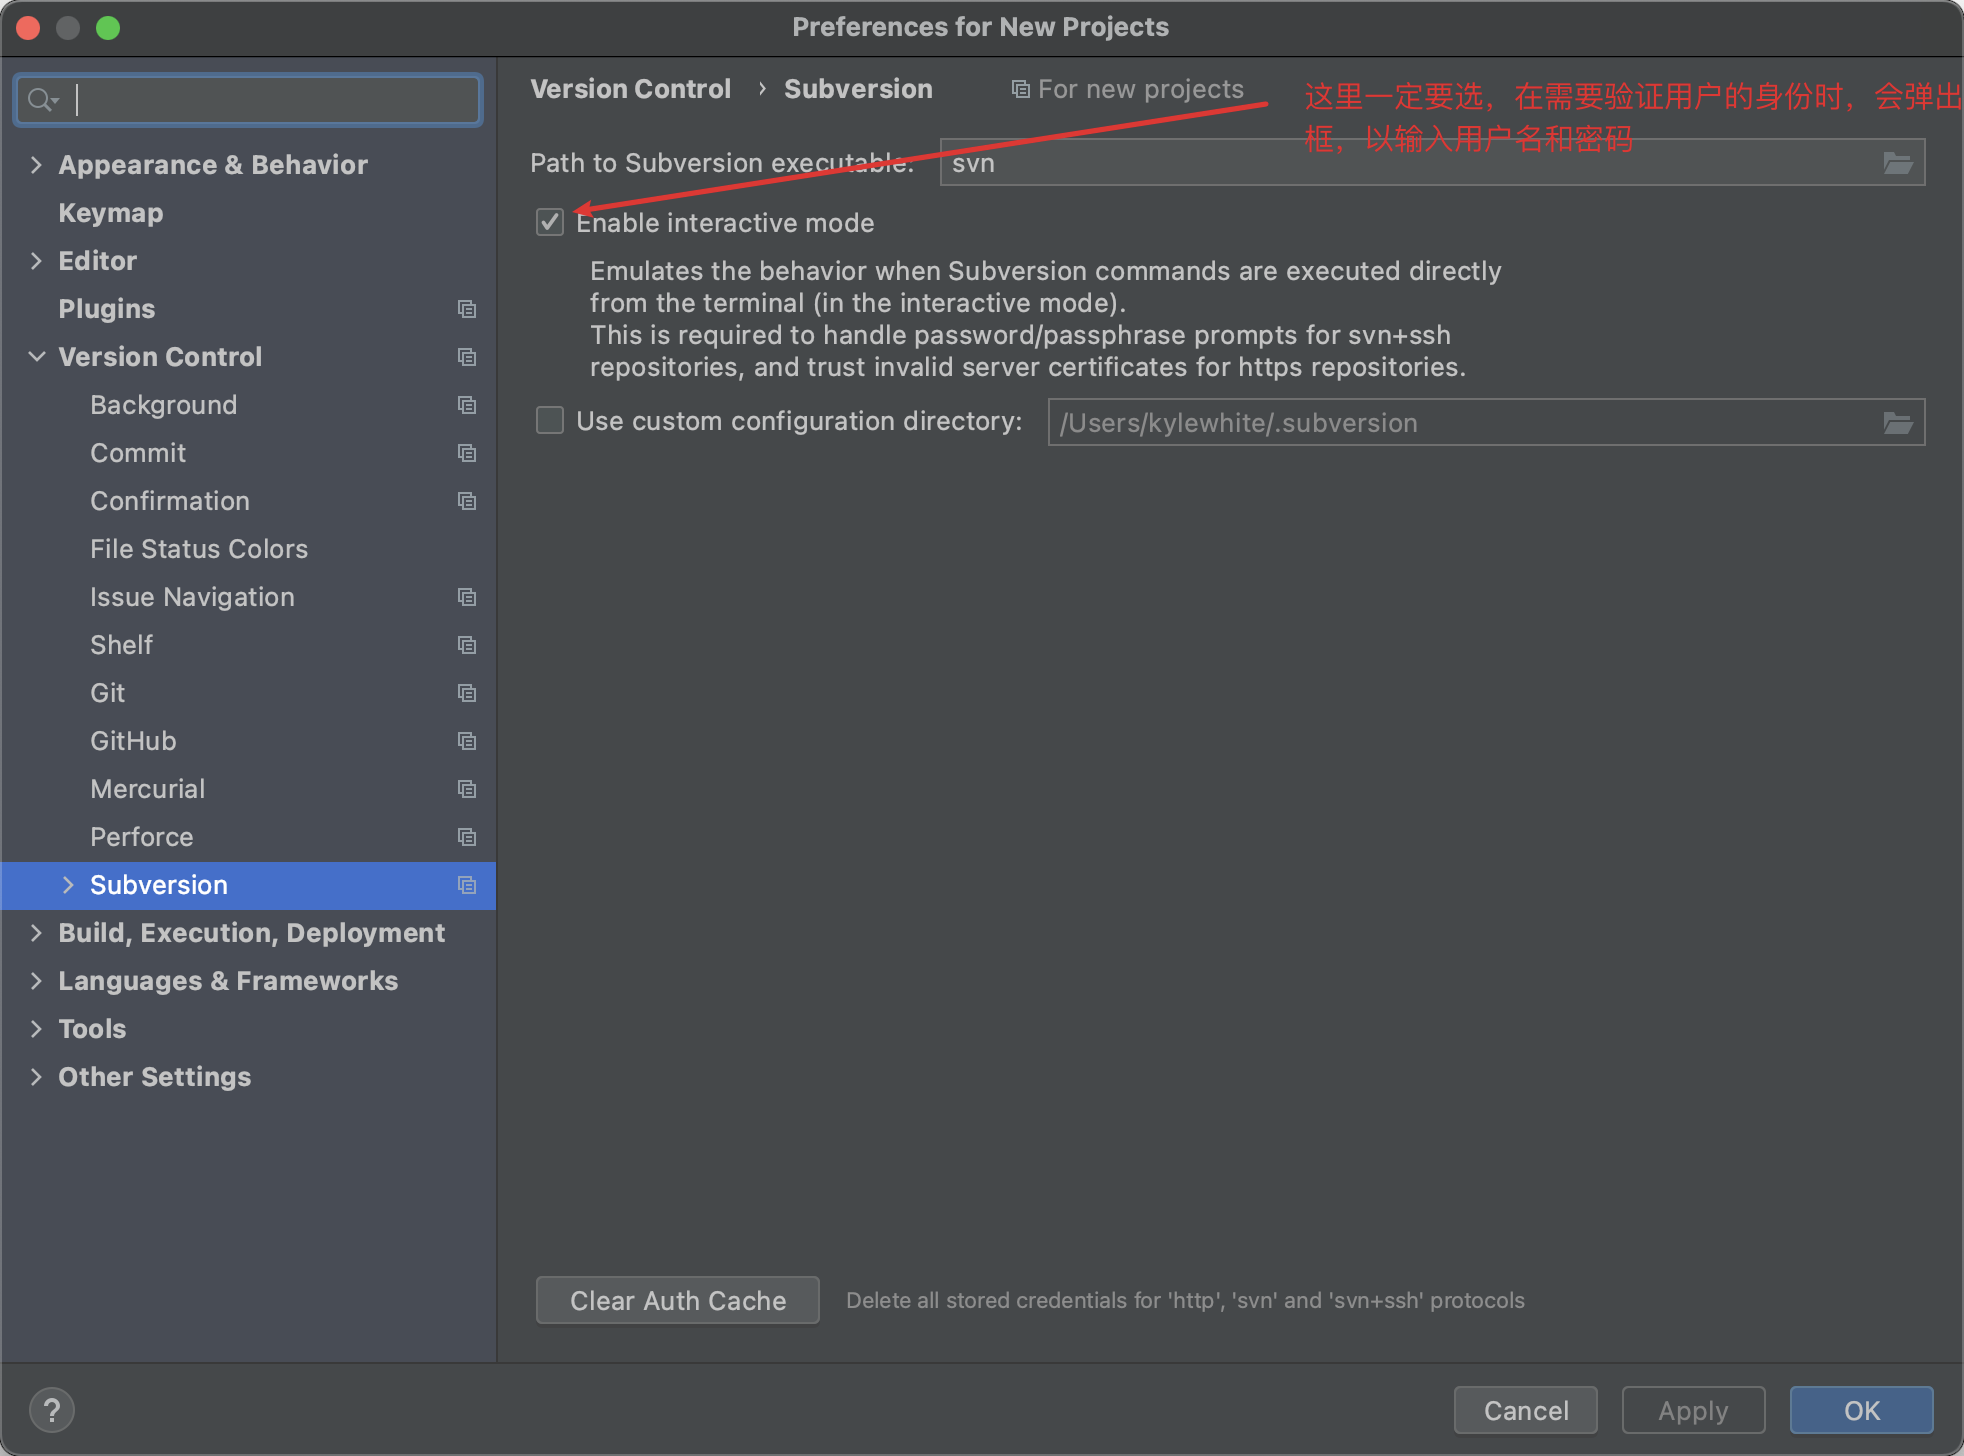Image resolution: width=1964 pixels, height=1456 pixels.
Task: Open Keymap settings
Action: (x=111, y=213)
